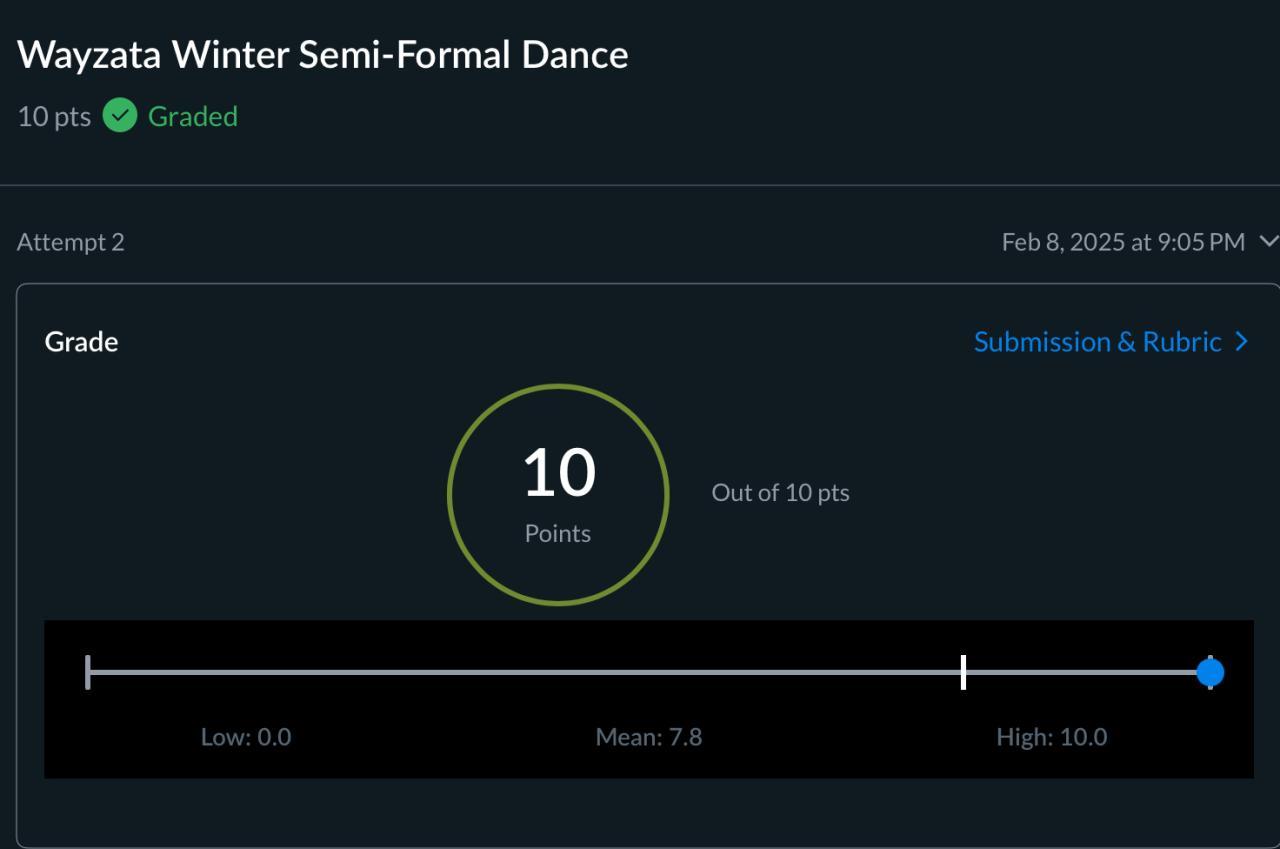Click the large 10 score number
This screenshot has width=1280, height=849.
click(558, 473)
